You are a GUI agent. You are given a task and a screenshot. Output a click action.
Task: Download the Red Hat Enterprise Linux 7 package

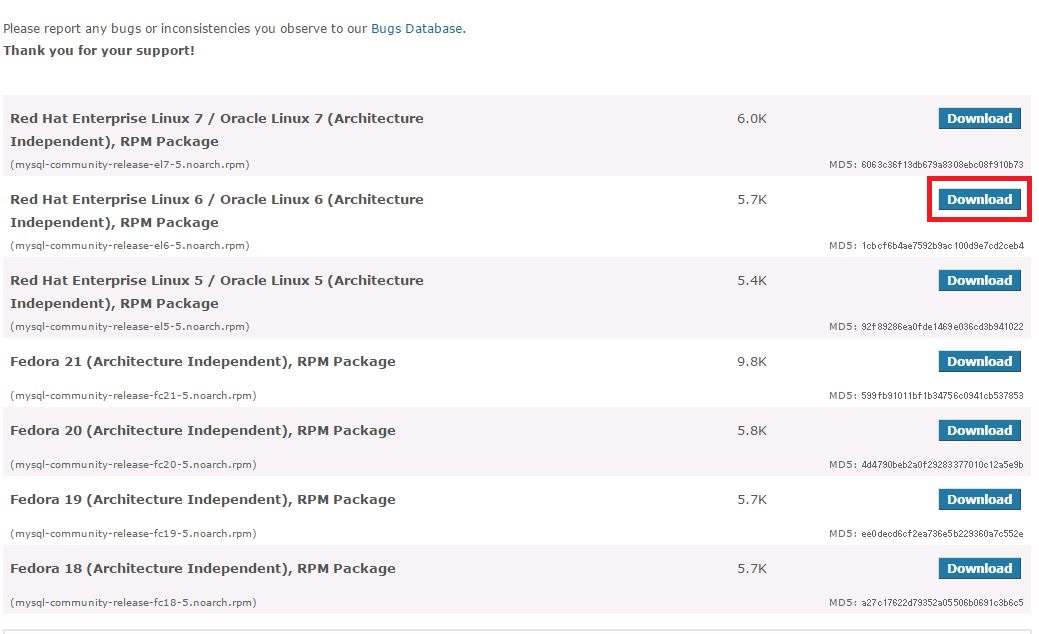pos(979,119)
